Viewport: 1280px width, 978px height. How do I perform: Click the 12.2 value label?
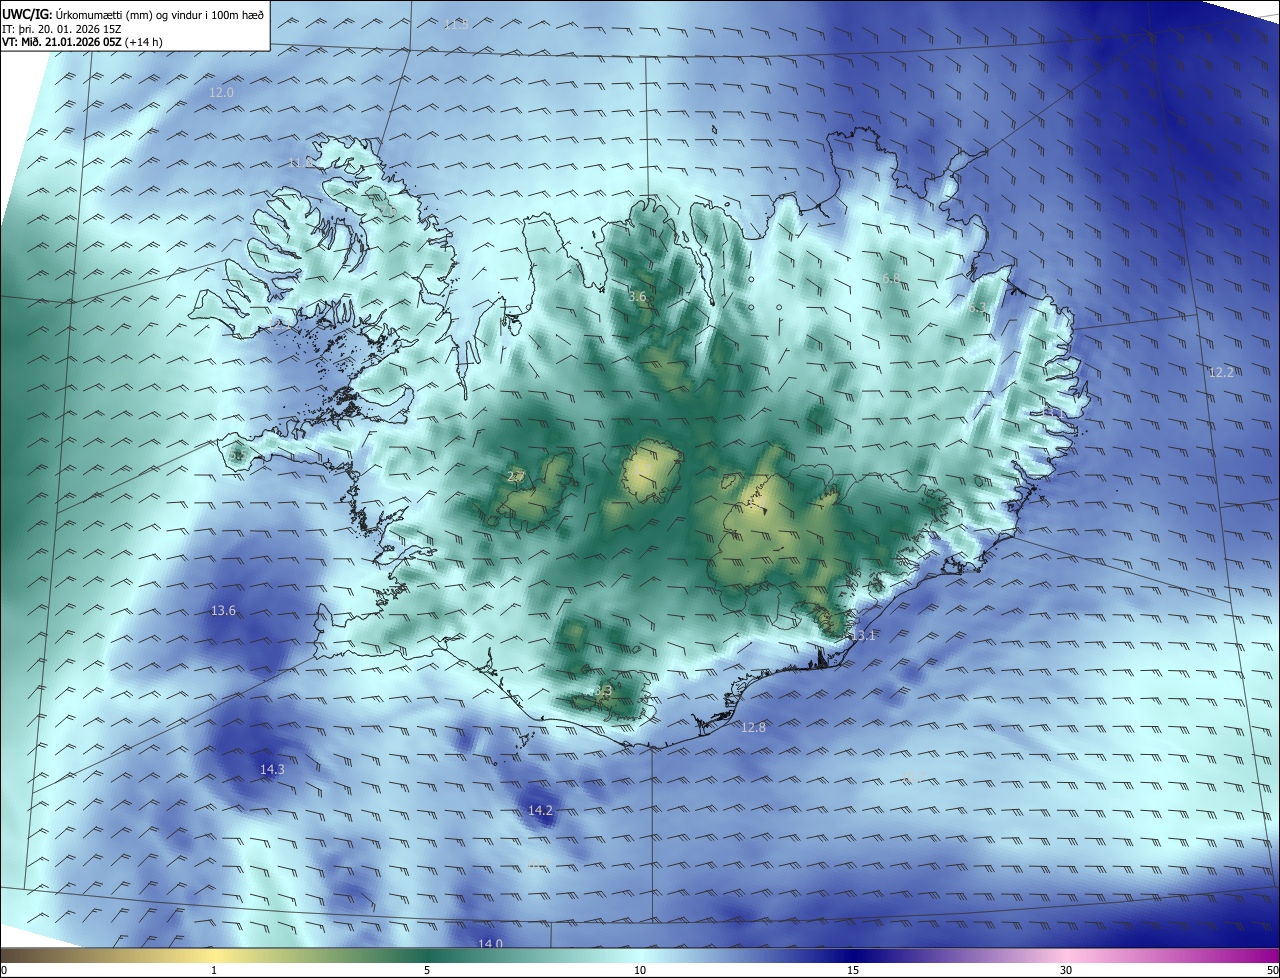pyautogui.click(x=1221, y=372)
